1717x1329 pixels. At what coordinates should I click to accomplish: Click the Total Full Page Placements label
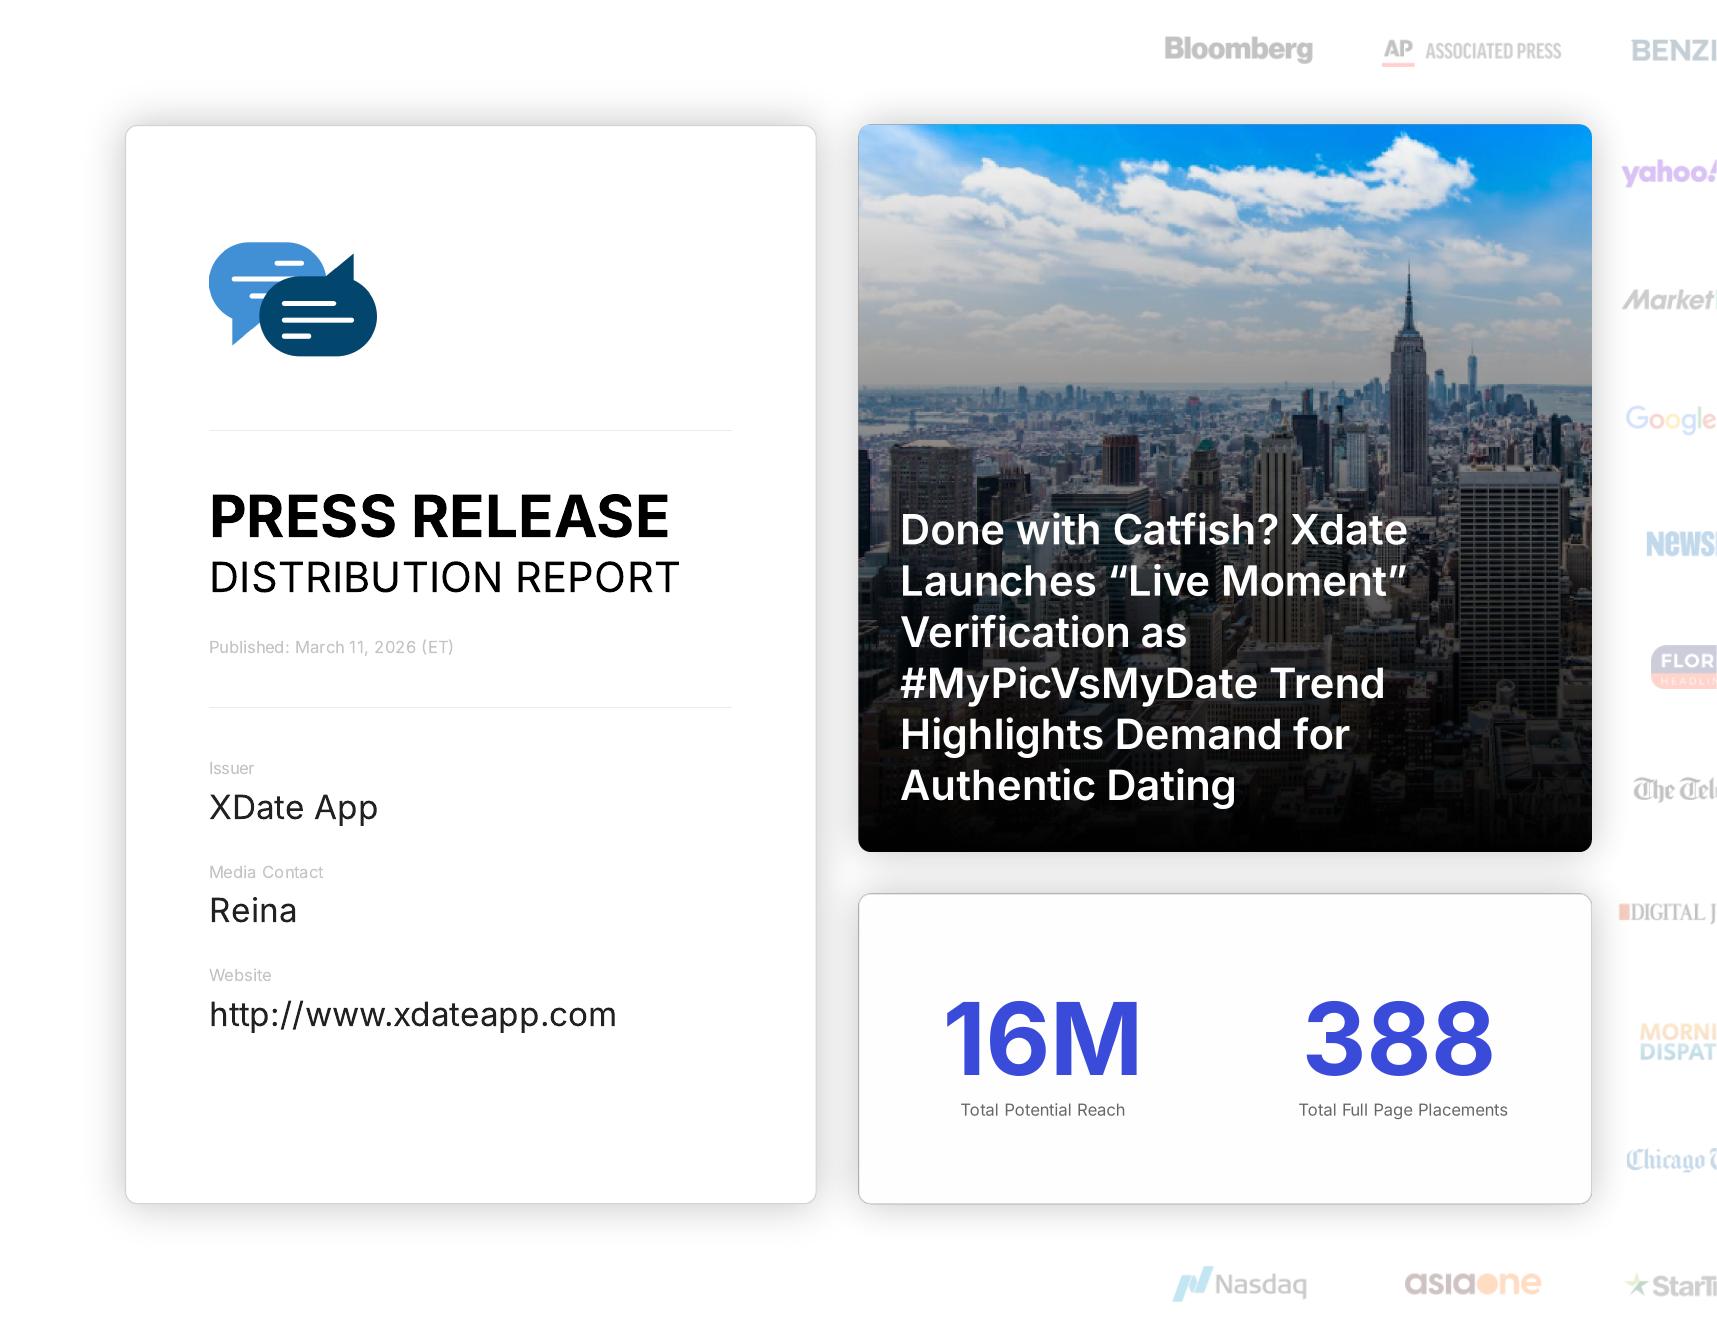coord(1403,1110)
